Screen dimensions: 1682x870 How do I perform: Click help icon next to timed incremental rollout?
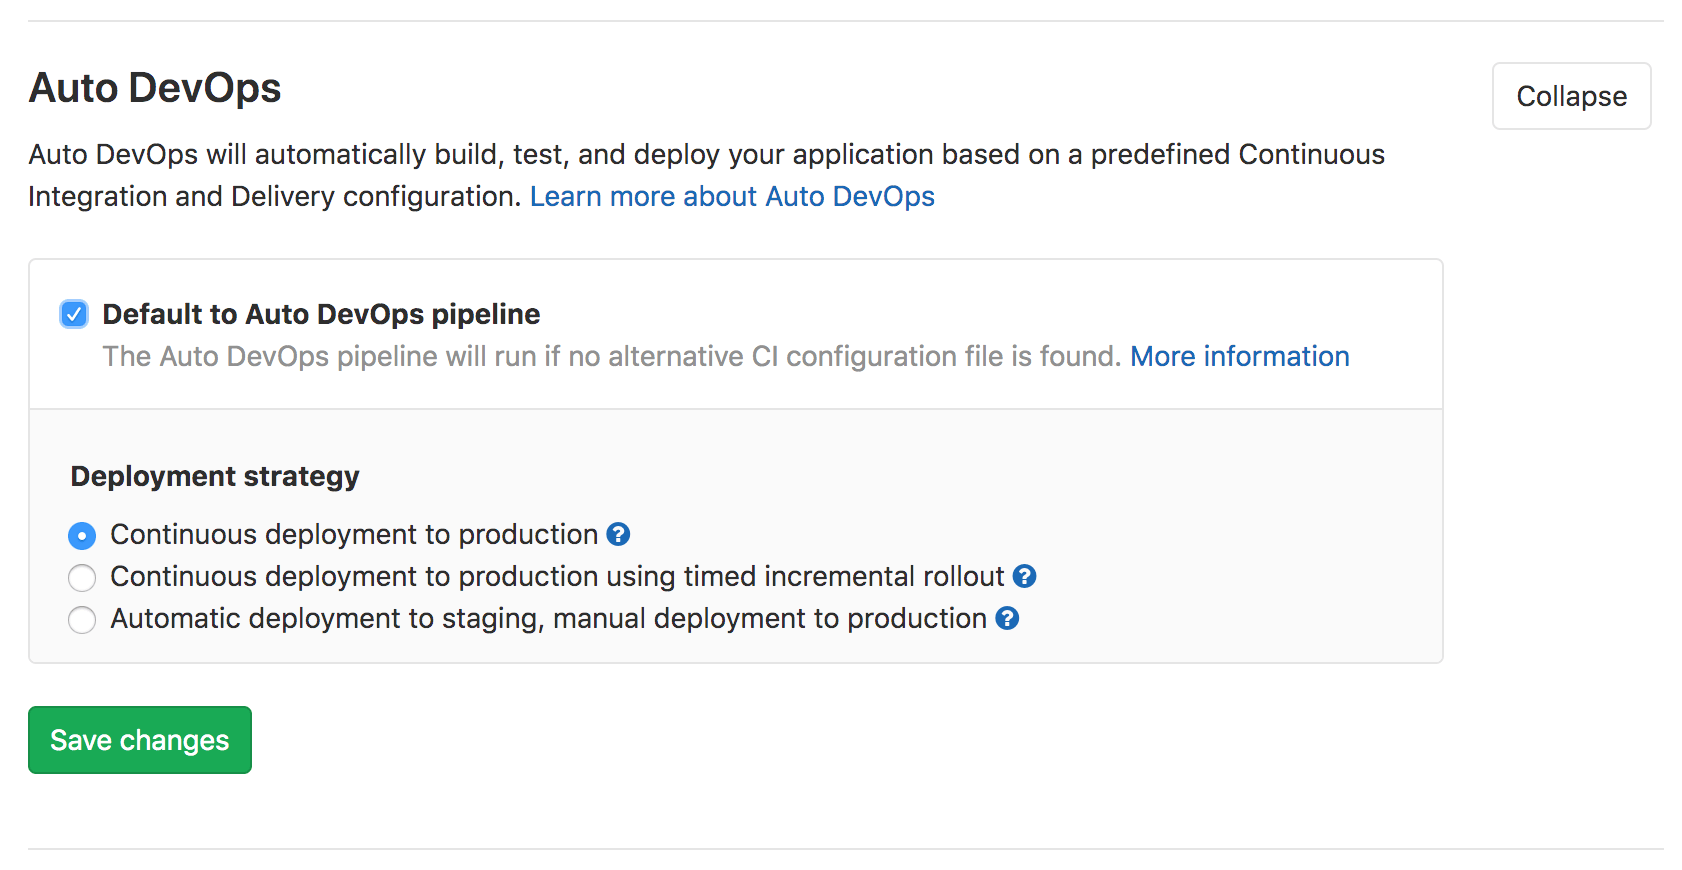pos(1024,577)
